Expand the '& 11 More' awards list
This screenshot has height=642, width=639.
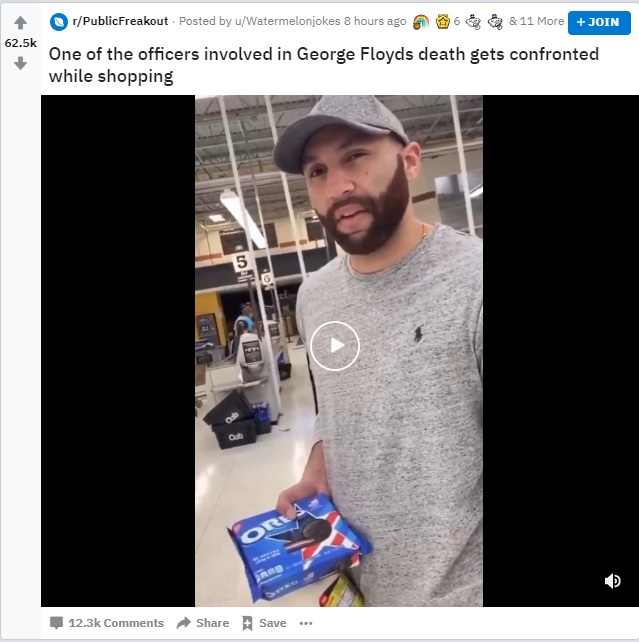(536, 21)
